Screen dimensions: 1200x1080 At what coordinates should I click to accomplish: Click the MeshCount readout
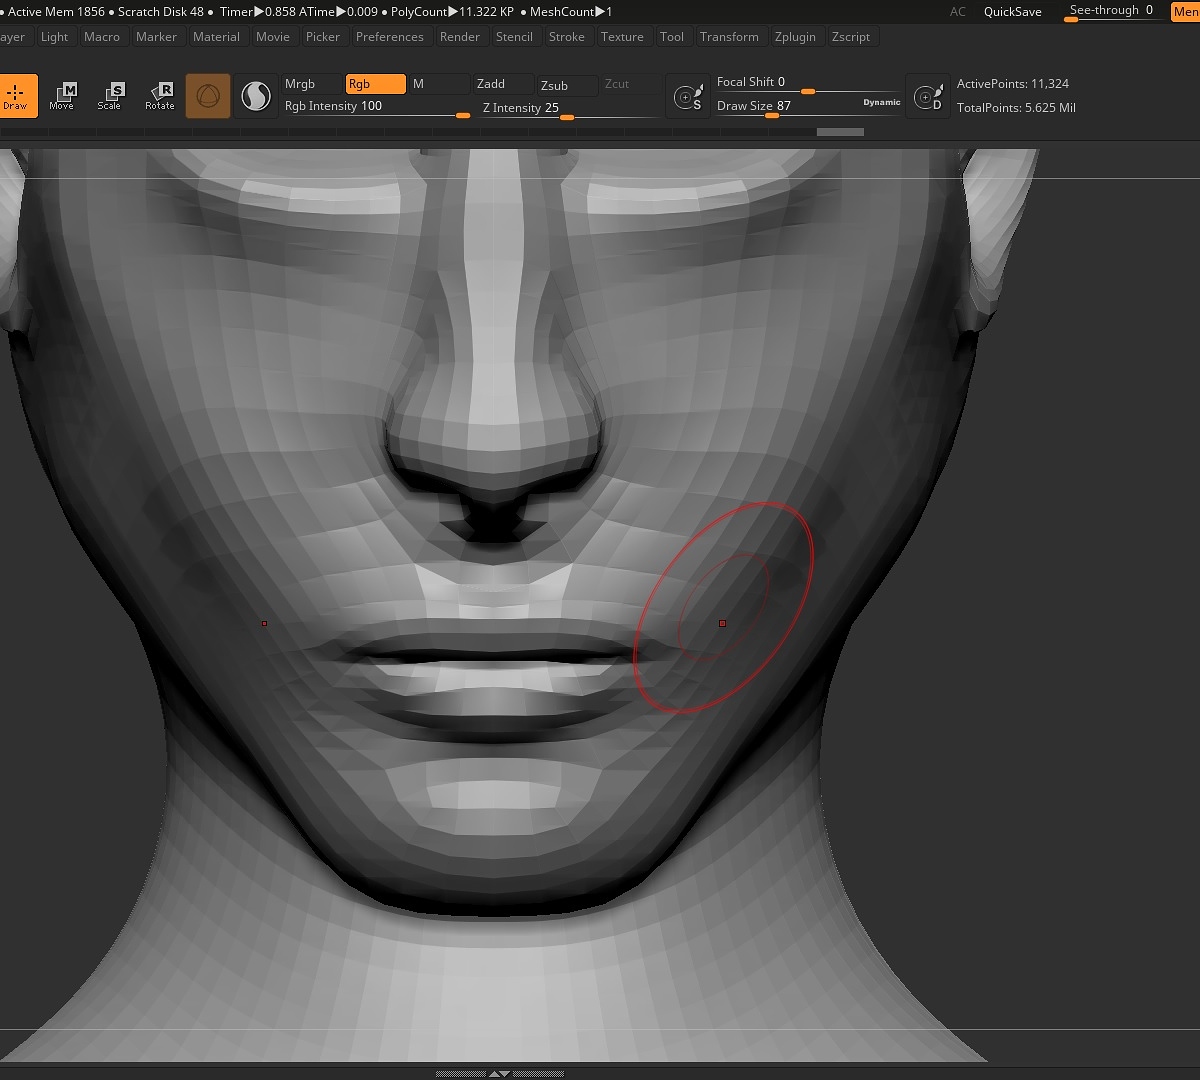click(x=571, y=12)
